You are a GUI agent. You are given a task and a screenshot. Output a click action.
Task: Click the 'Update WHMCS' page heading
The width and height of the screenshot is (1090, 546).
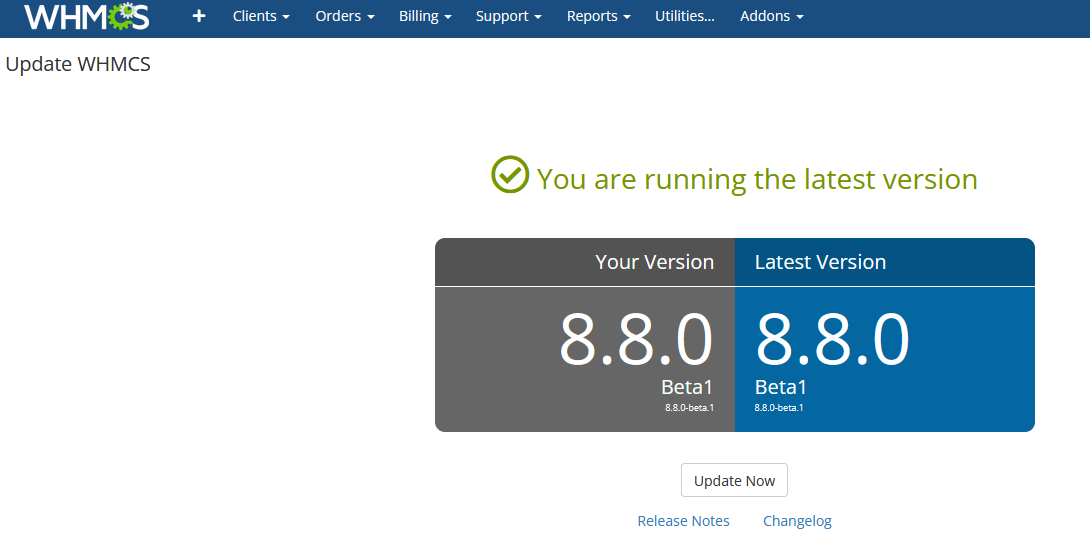tap(78, 64)
